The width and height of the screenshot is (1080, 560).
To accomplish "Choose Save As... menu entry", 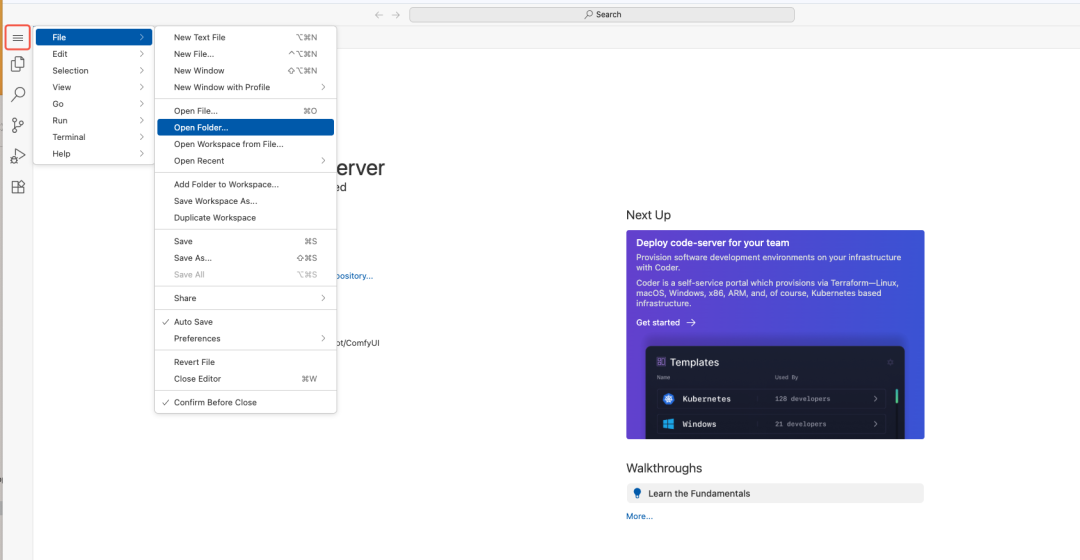I will 245,258.
